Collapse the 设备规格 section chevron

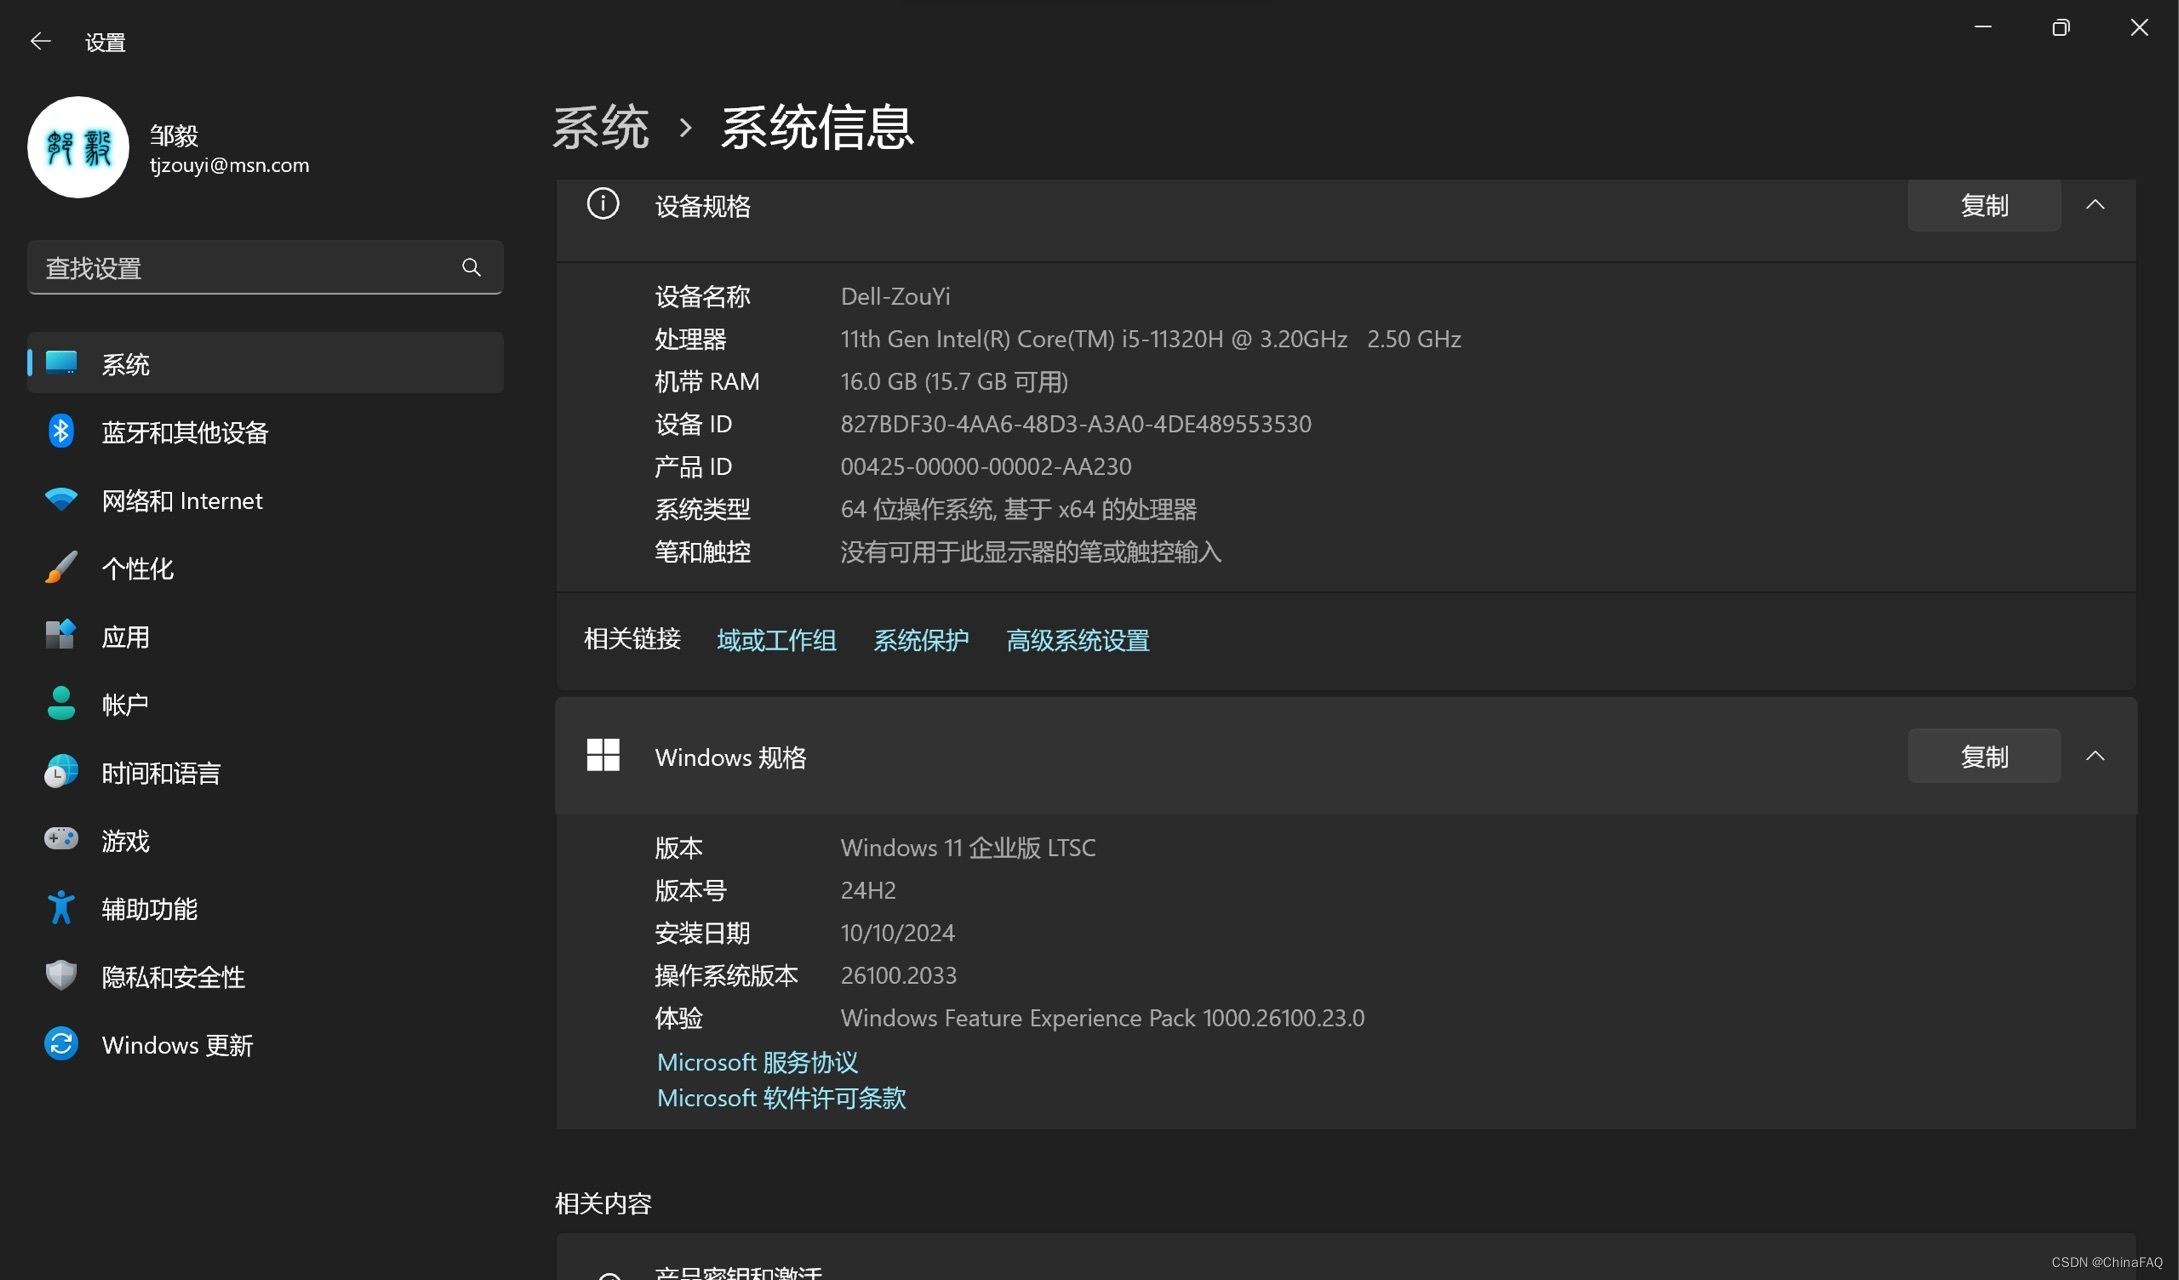coord(2095,205)
